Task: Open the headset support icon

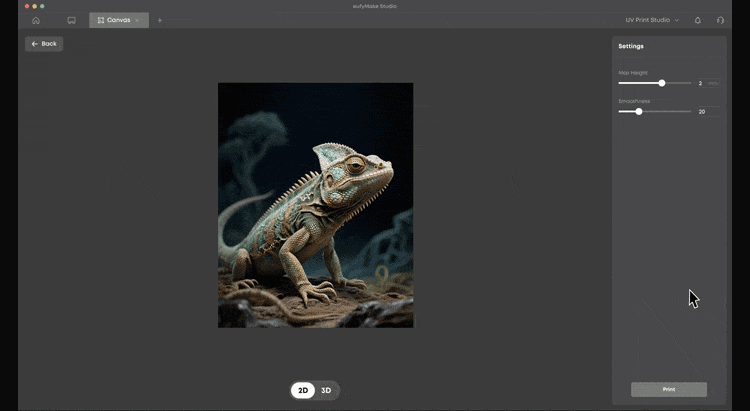Action: 721,20
